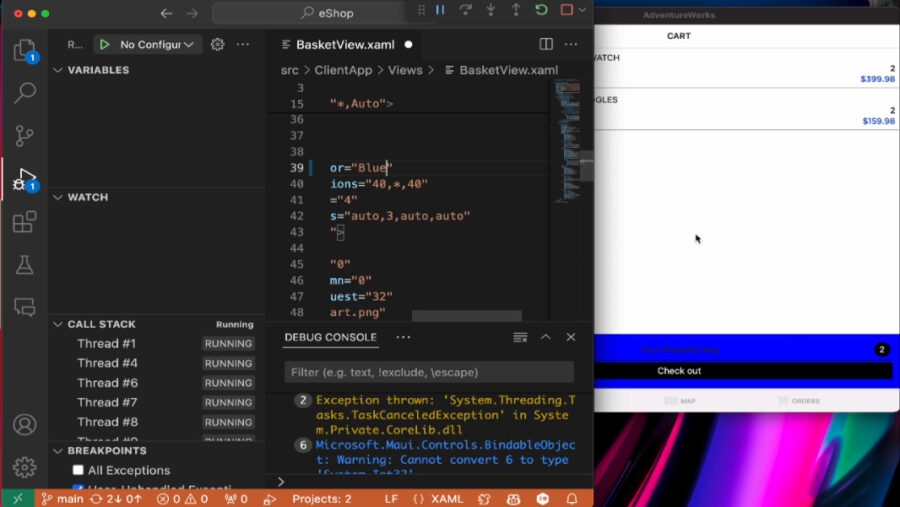The height and width of the screenshot is (507, 900).
Task: Click the Views breadcrumb
Action: (x=405, y=70)
